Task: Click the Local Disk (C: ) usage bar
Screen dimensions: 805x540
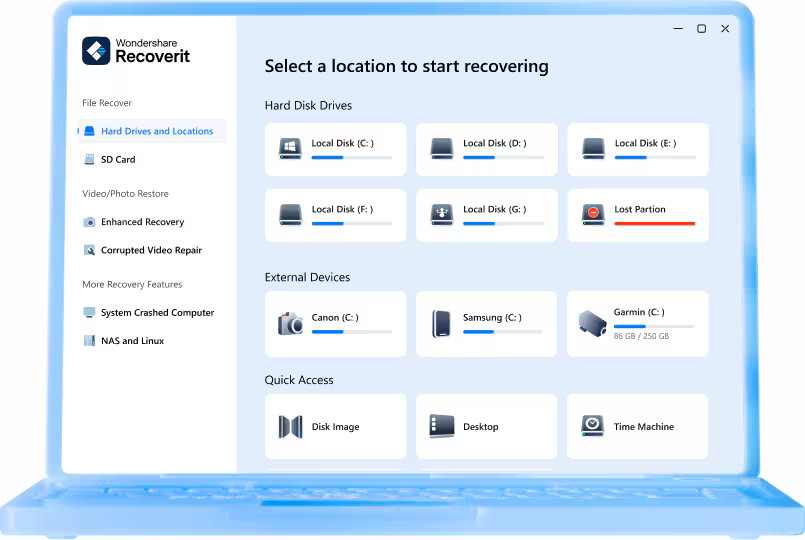Action: click(352, 158)
